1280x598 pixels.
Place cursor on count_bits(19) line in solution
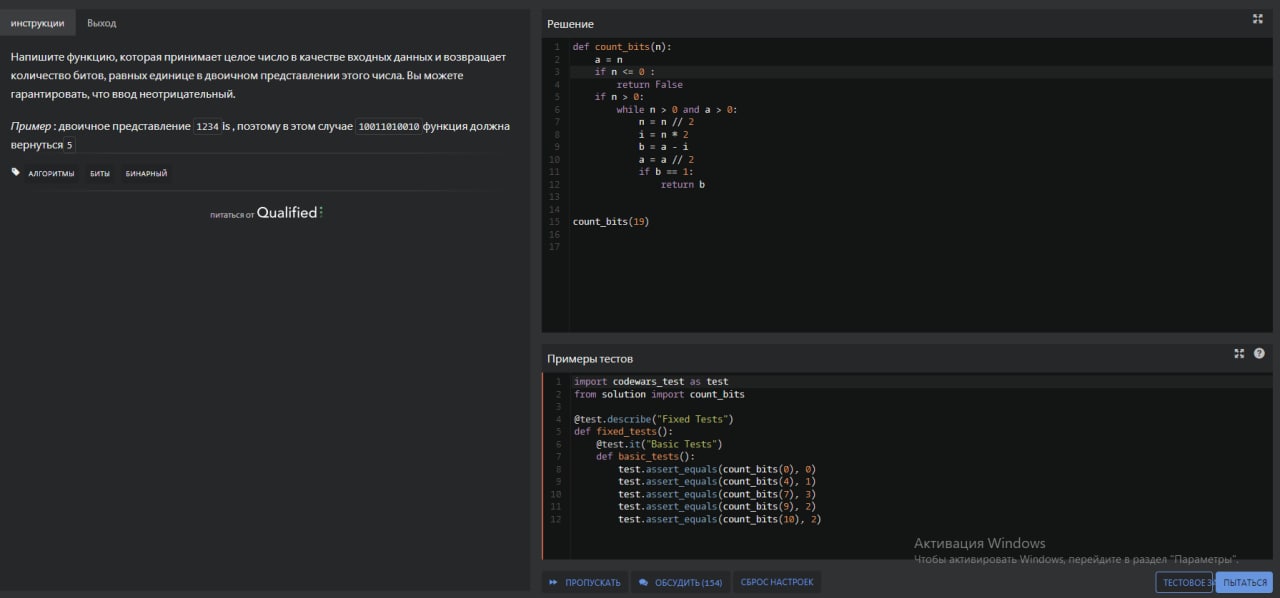click(611, 221)
